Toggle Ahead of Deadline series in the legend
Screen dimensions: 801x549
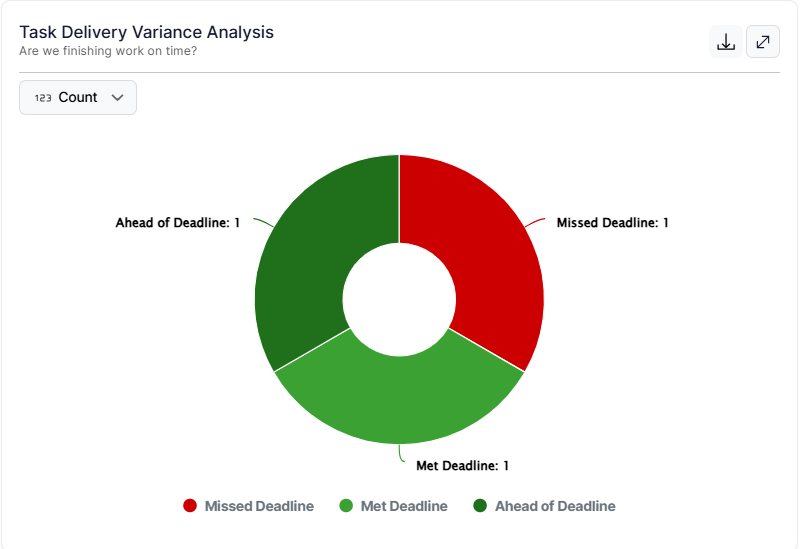tap(555, 506)
